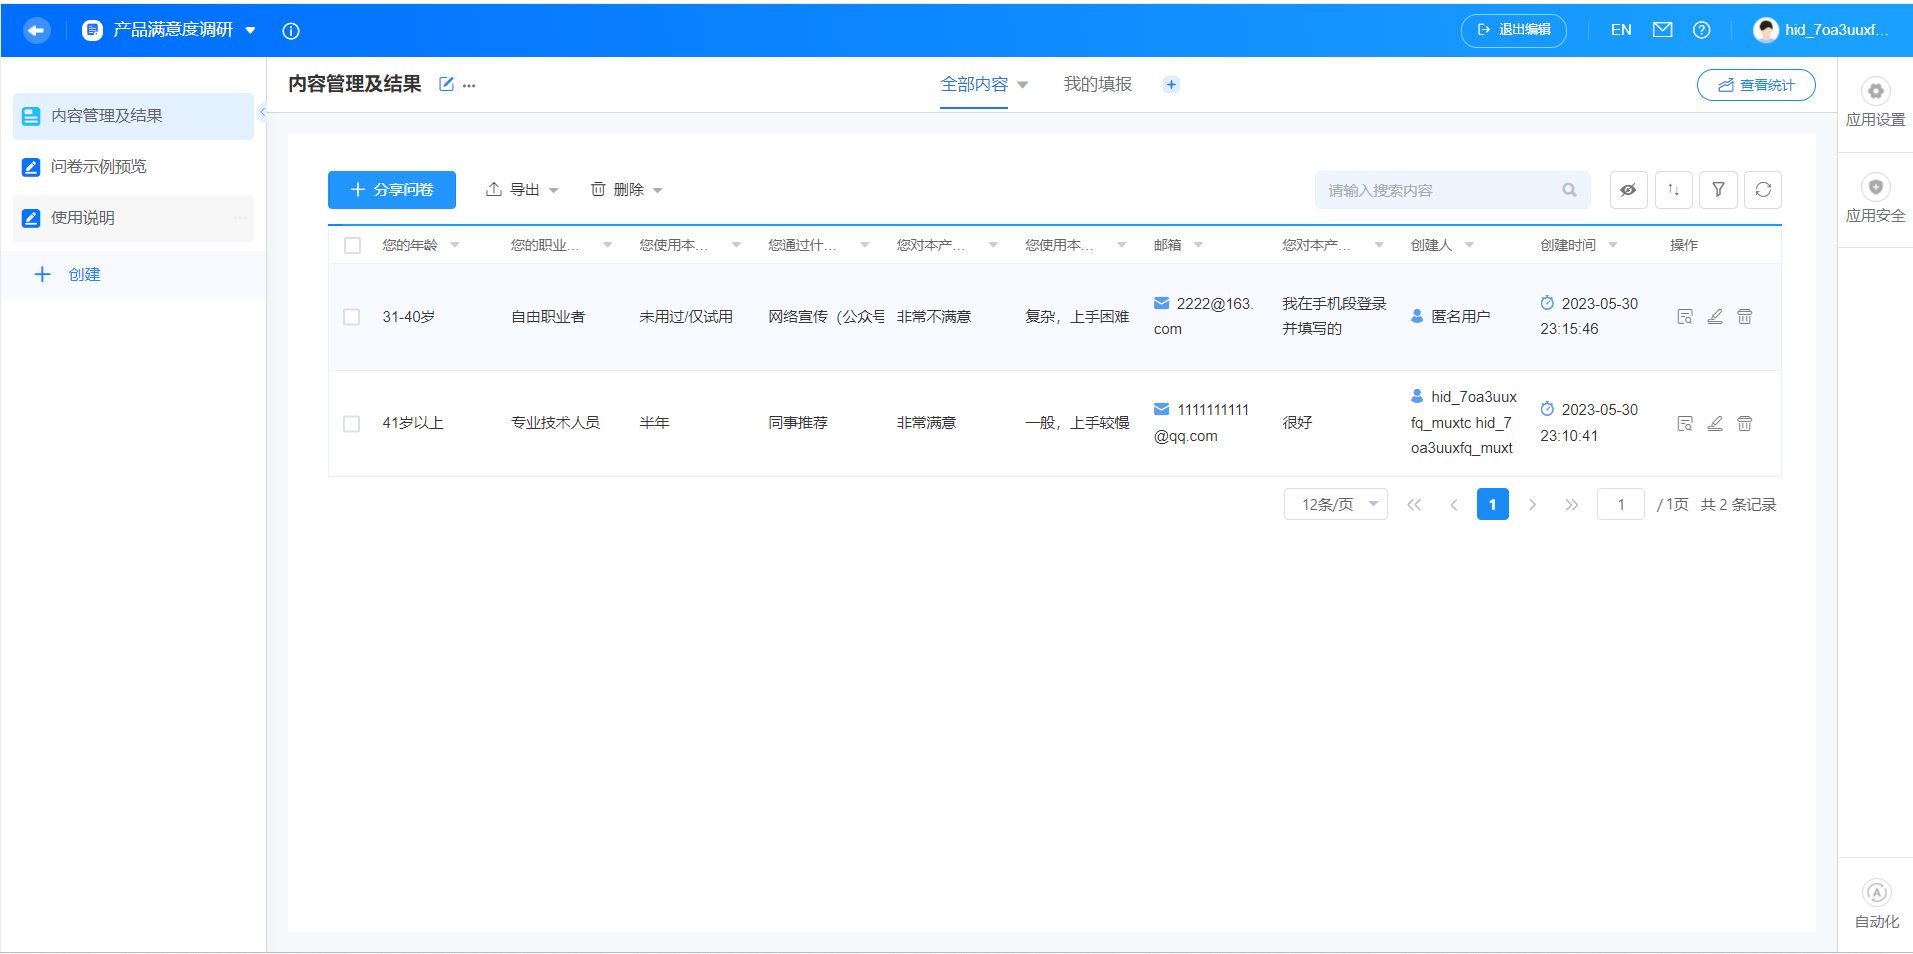1913x954 pixels.
Task: View details of the 41岁以上 row
Action: click(1685, 424)
